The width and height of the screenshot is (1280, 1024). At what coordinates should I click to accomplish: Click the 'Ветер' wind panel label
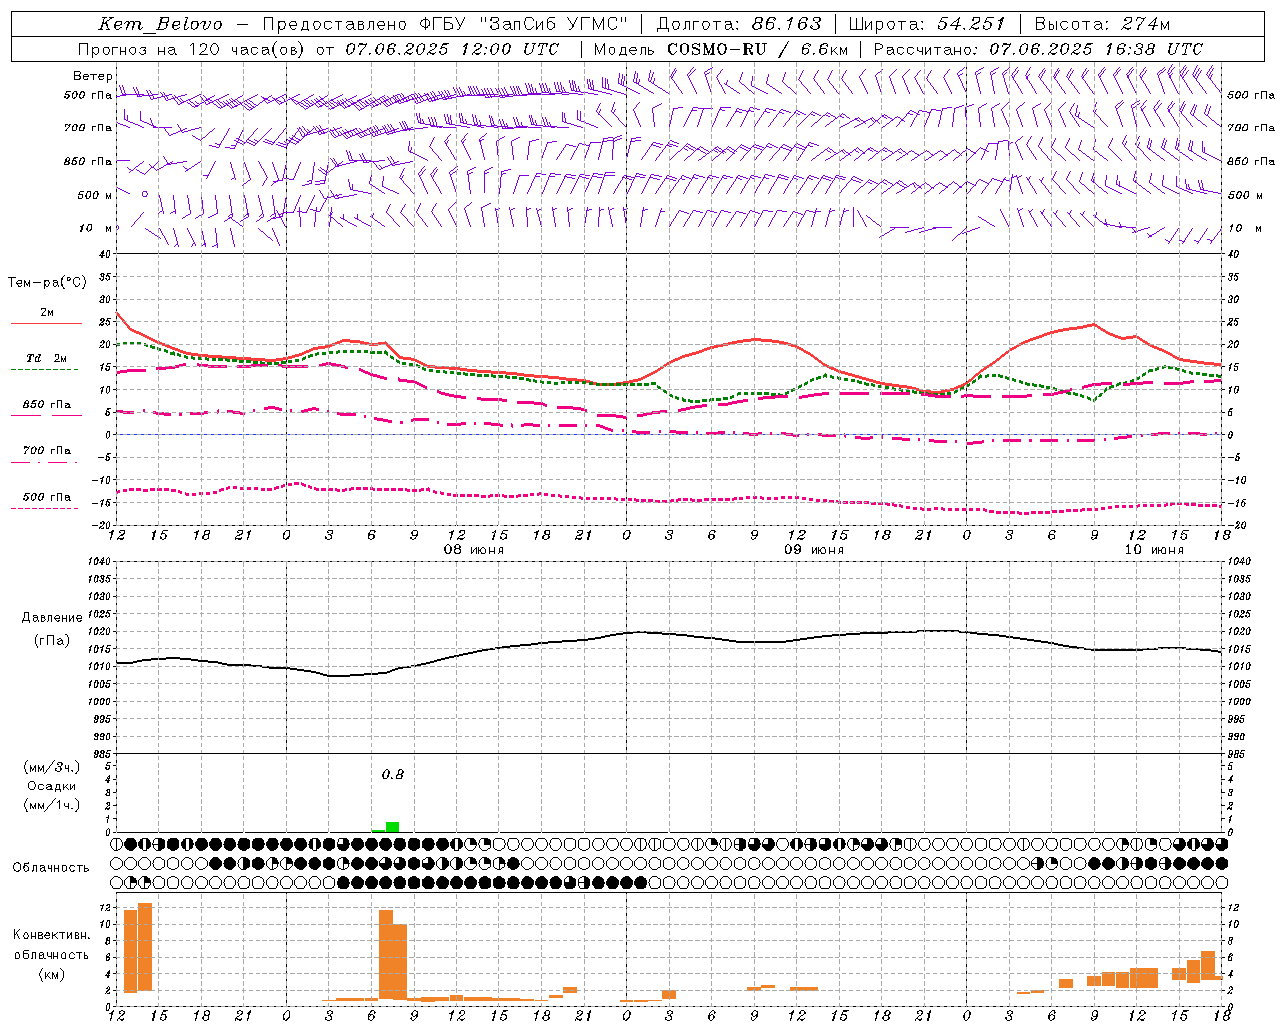tap(93, 76)
